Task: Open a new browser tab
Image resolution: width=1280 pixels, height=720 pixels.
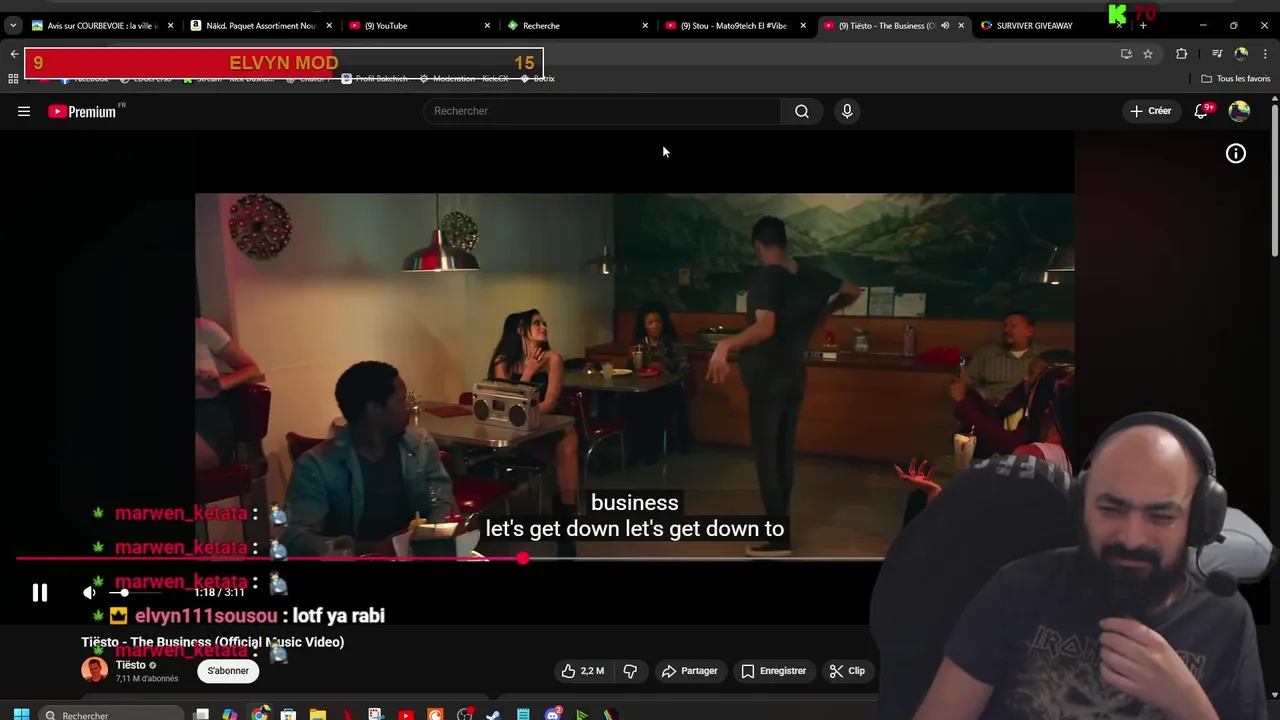Action: 1143,26
